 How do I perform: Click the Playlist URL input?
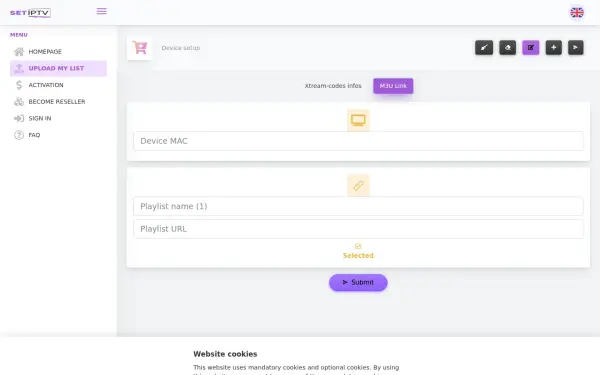[x=358, y=229]
